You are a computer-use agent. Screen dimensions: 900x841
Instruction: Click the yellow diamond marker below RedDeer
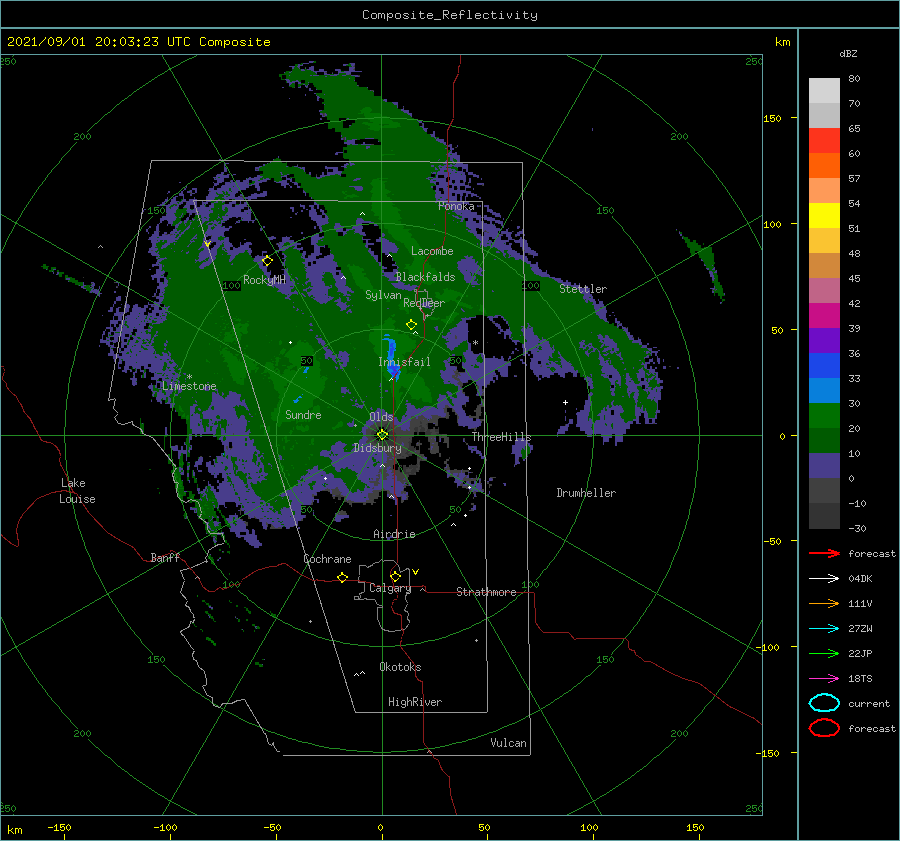(411, 325)
